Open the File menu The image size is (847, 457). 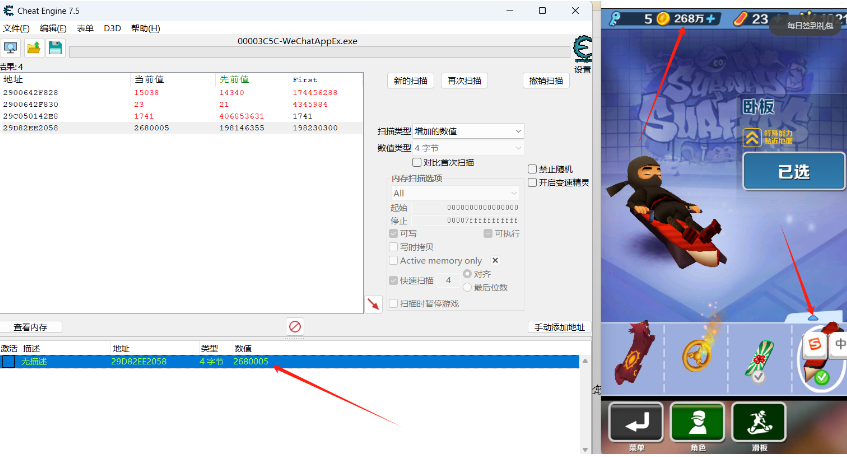point(16,28)
